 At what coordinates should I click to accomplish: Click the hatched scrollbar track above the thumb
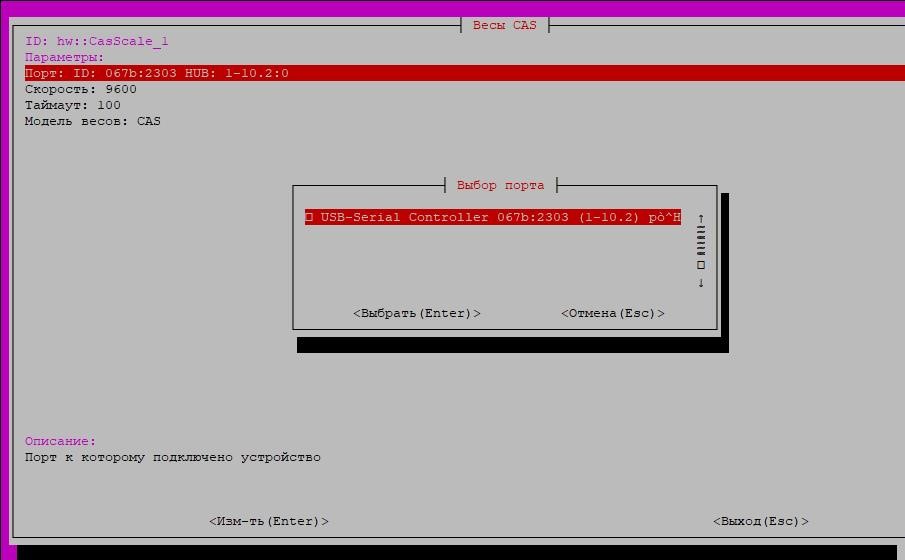pyautogui.click(x=701, y=241)
